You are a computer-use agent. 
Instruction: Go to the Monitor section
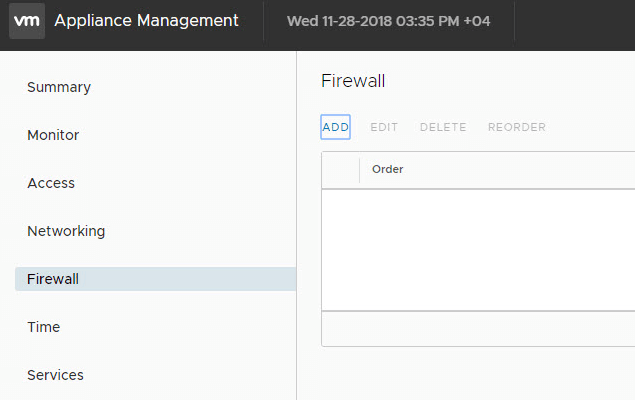(53, 135)
